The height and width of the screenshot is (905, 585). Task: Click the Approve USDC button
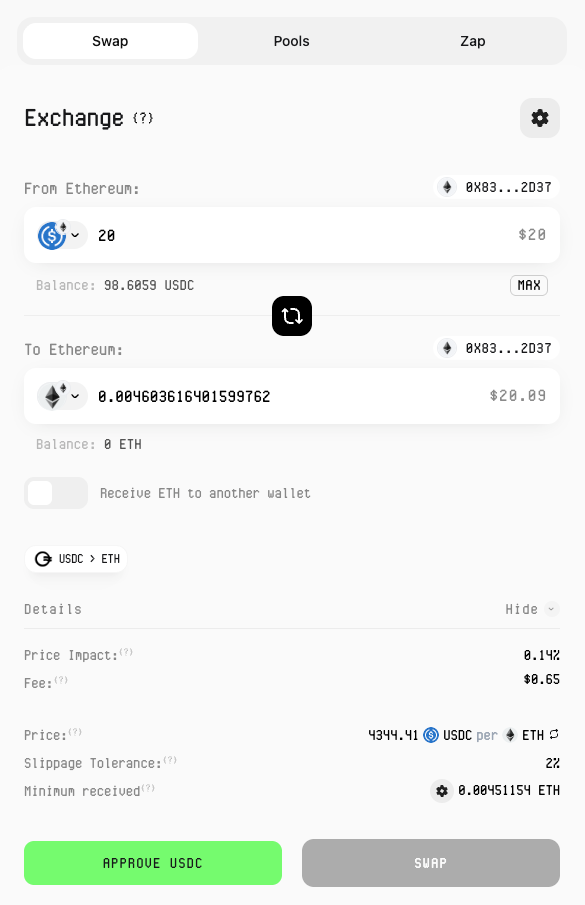click(153, 863)
